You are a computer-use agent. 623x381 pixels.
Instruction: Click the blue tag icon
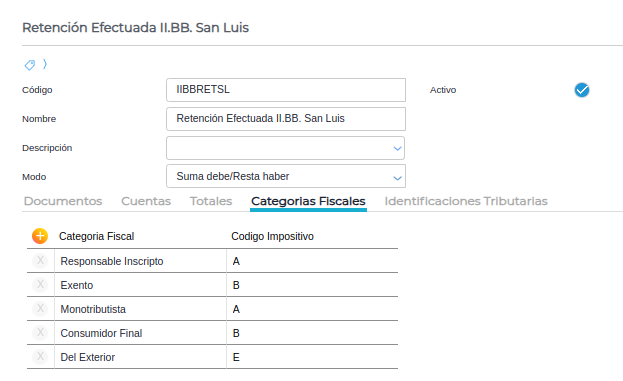coord(30,65)
